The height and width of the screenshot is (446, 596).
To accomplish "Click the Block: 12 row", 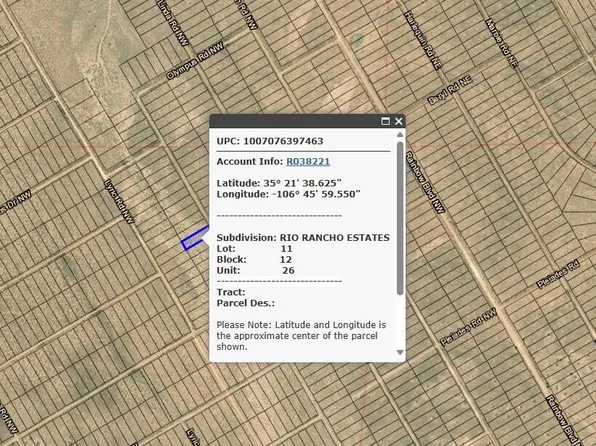I will [254, 260].
